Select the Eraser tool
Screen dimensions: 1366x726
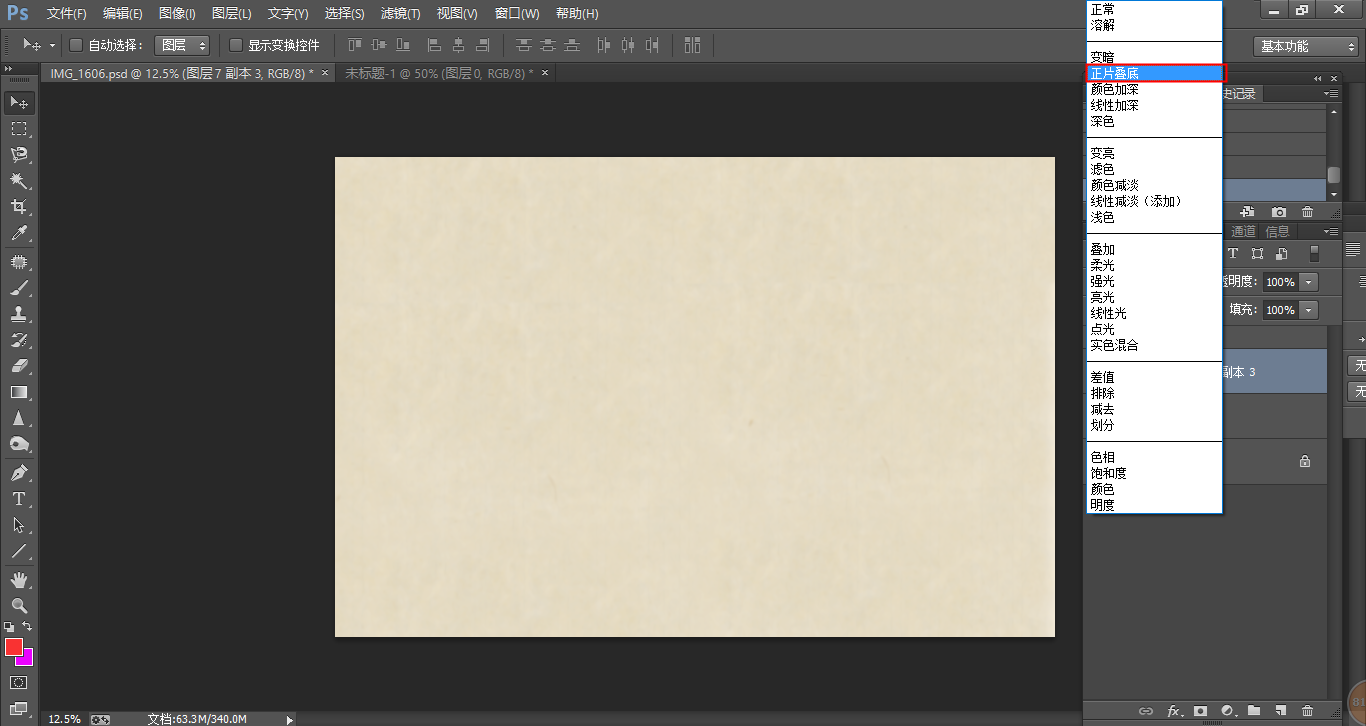[19, 366]
